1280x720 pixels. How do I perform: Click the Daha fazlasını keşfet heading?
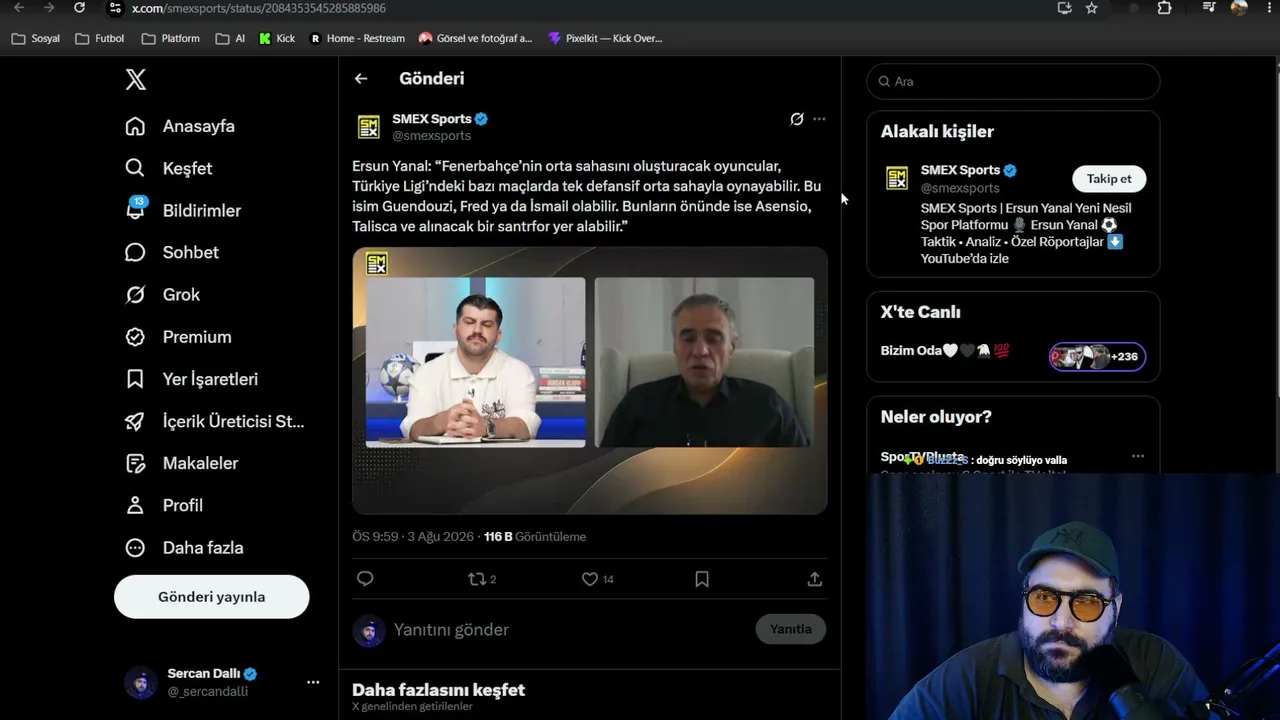[438, 690]
